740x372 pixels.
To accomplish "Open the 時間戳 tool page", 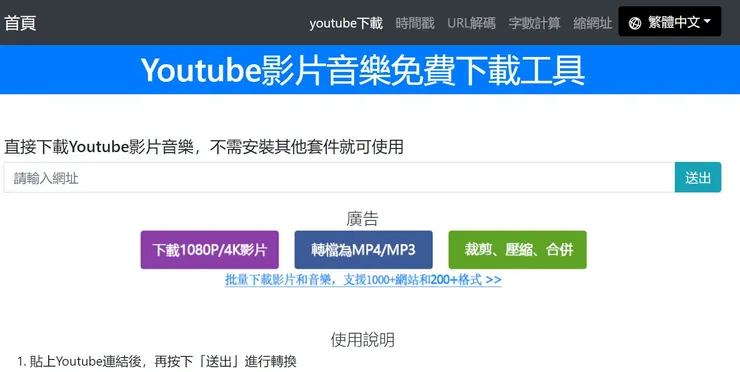I will tap(415, 23).
